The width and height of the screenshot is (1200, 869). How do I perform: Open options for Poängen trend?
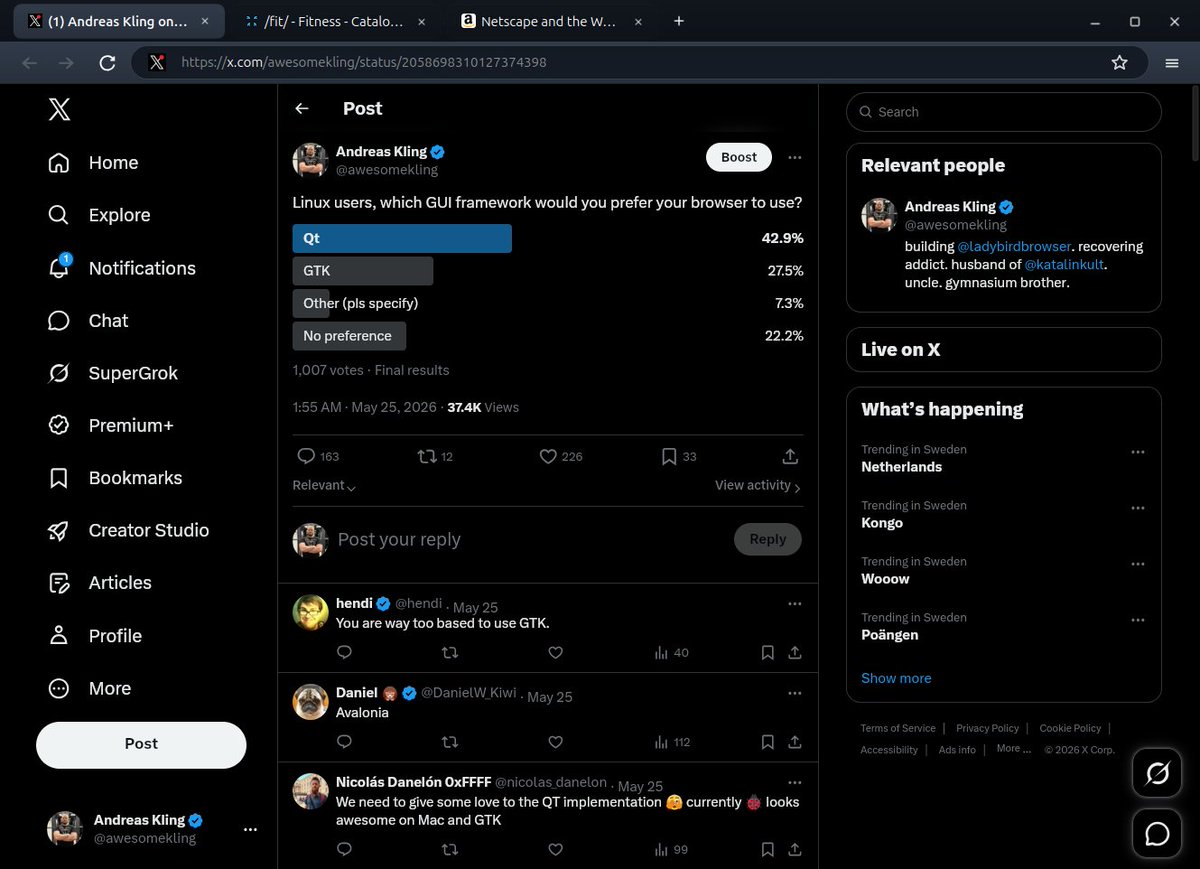click(x=1138, y=620)
